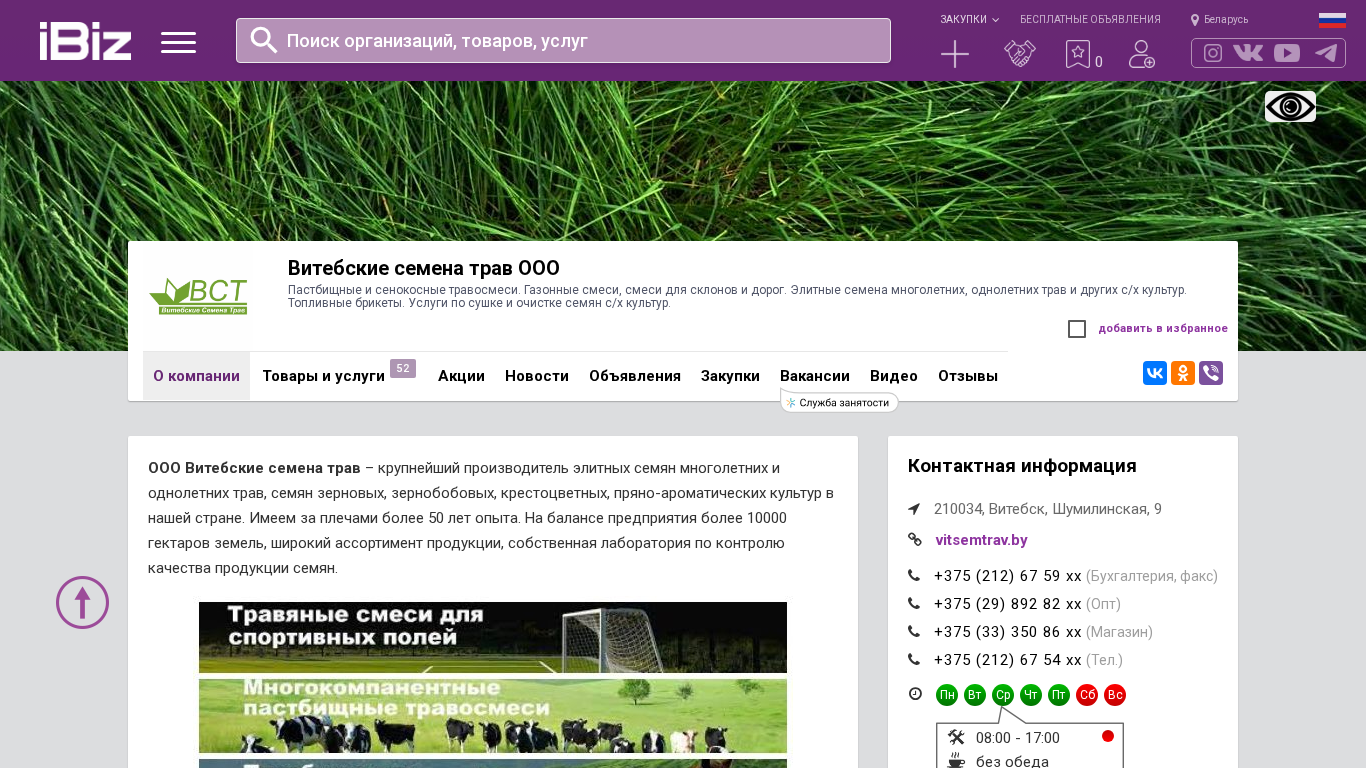Click the Russian flag language icon

[1332, 20]
